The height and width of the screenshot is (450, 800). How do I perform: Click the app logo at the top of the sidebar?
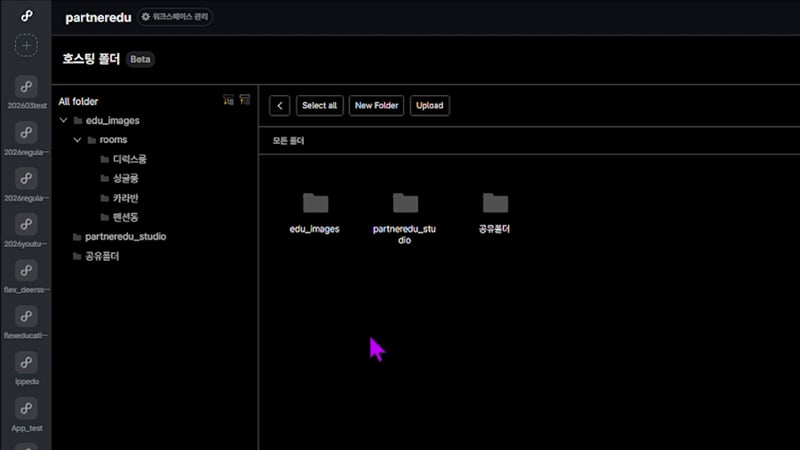click(27, 16)
